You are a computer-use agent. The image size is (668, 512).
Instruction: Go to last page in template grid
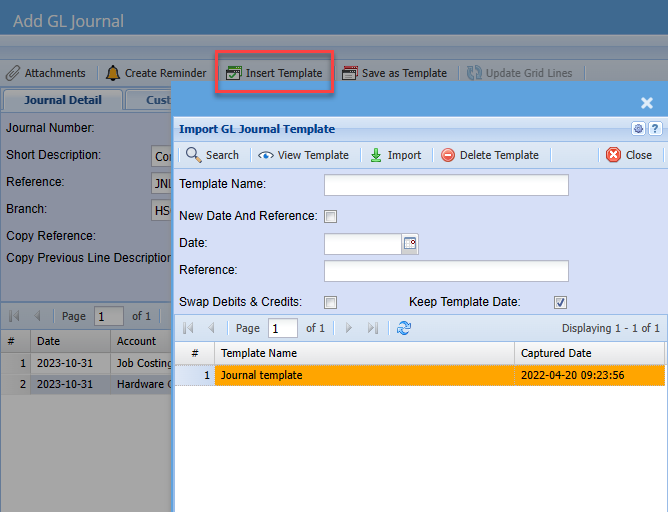pyautogui.click(x=373, y=328)
